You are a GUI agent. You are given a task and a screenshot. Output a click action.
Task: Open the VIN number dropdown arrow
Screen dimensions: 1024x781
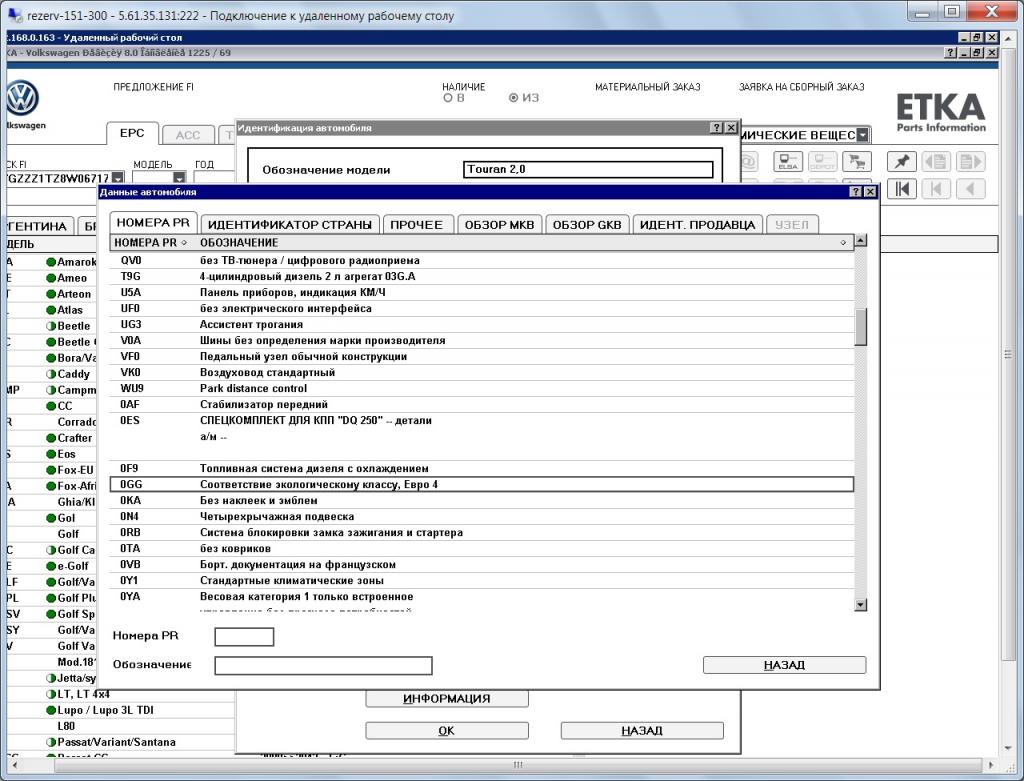point(118,178)
